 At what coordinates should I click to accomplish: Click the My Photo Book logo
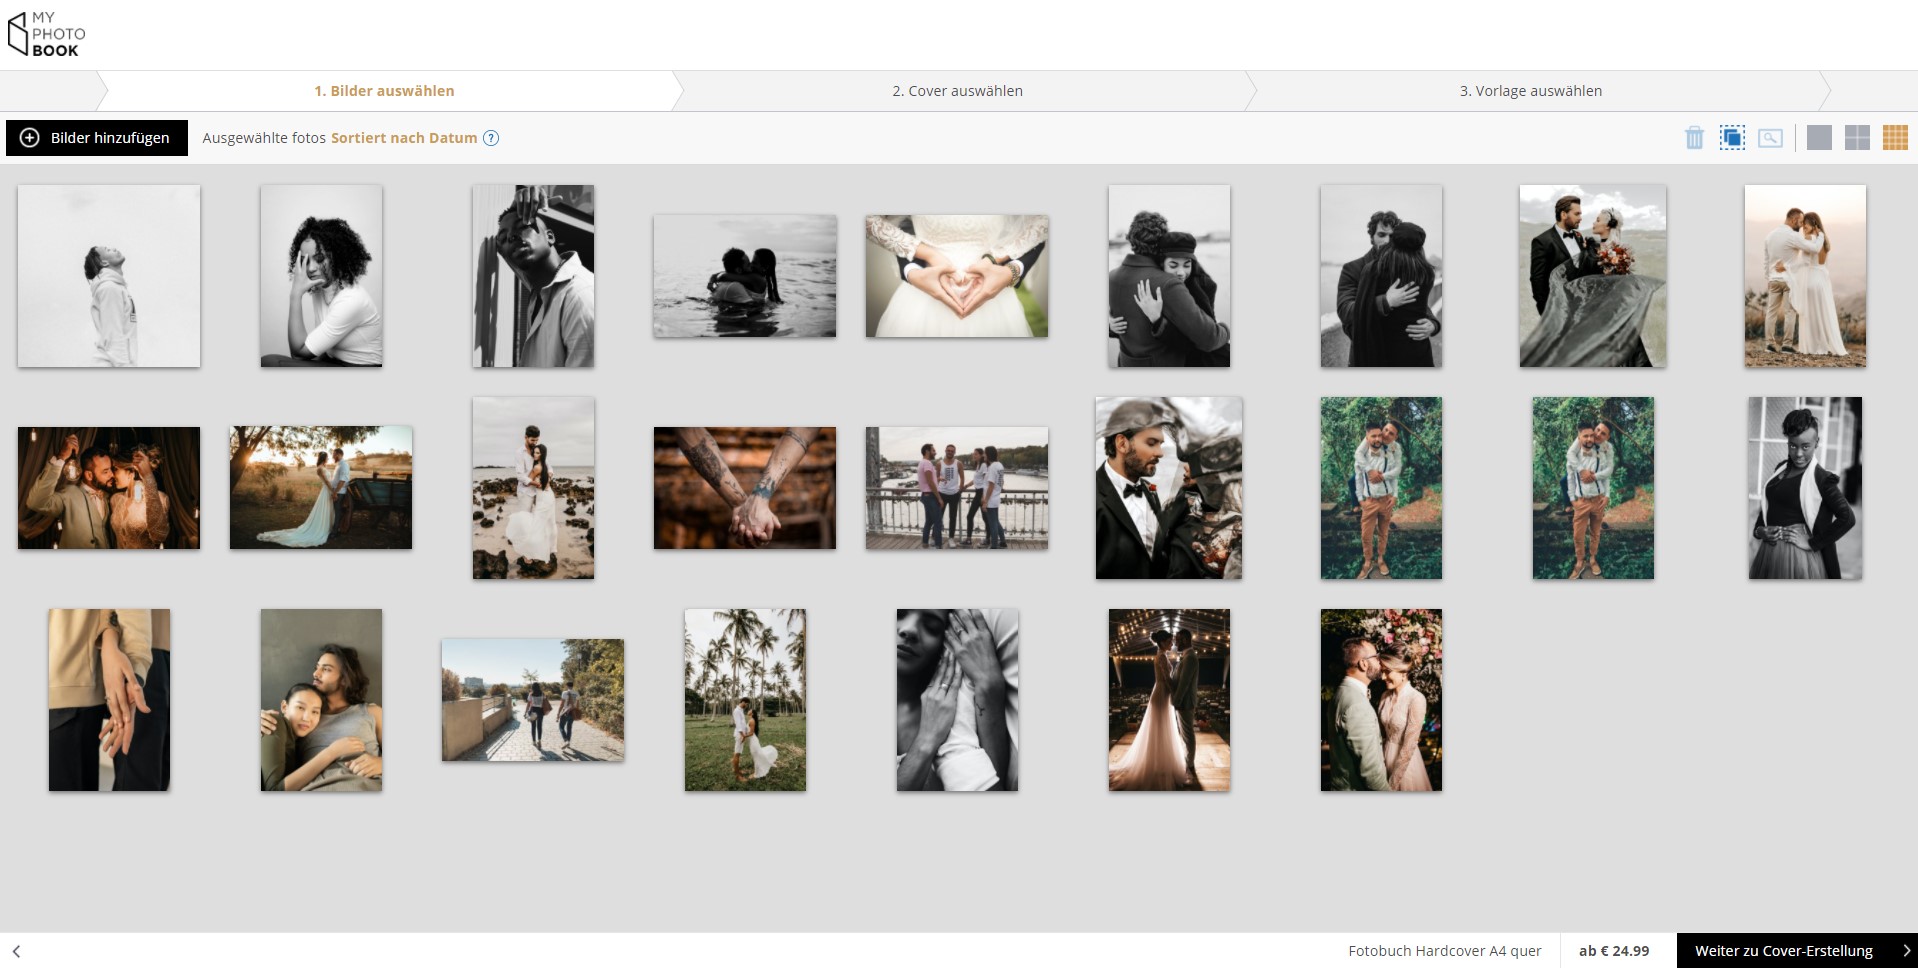(x=46, y=34)
